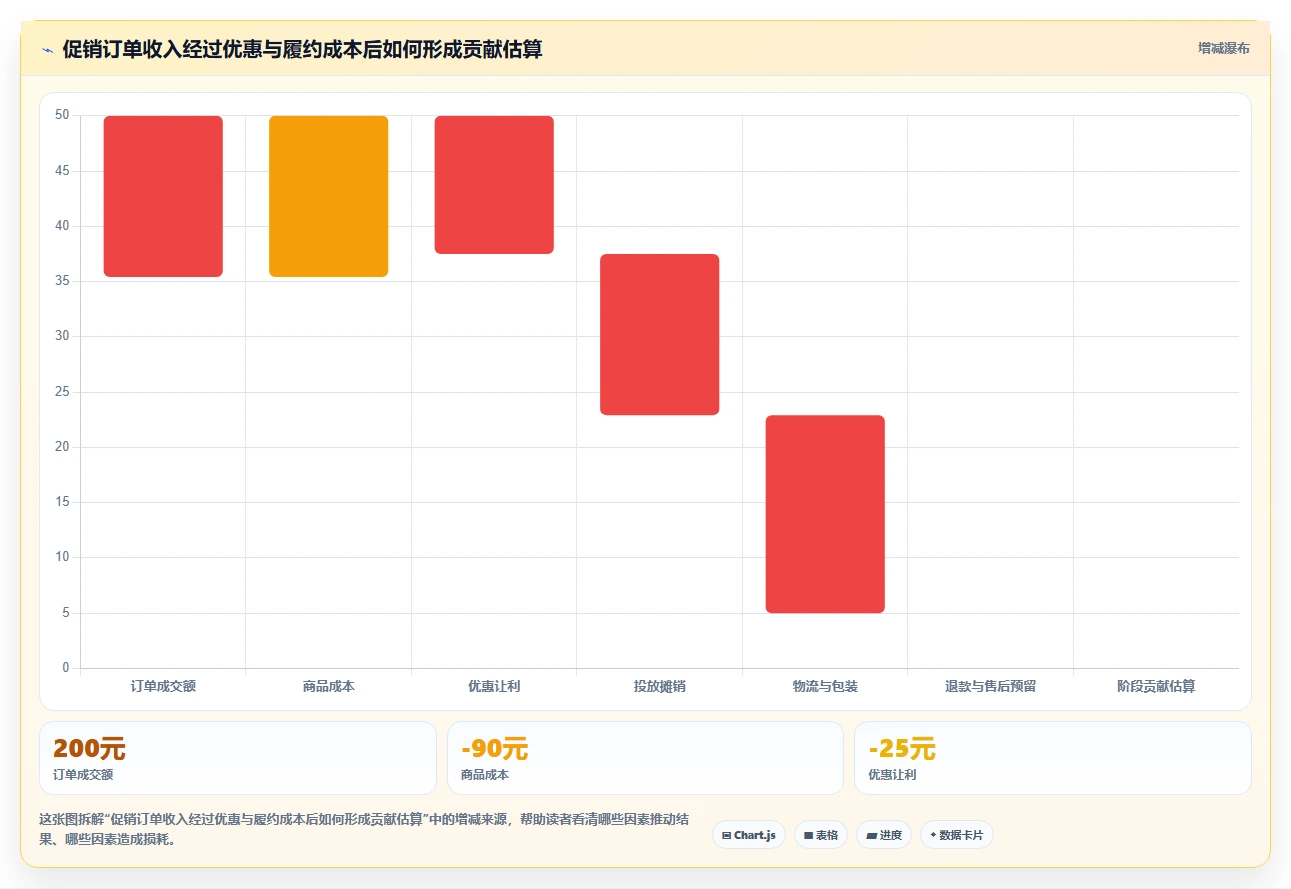Screen dimensions: 1291x889
Task: Click the red 投放摊销 bar
Action: click(660, 334)
